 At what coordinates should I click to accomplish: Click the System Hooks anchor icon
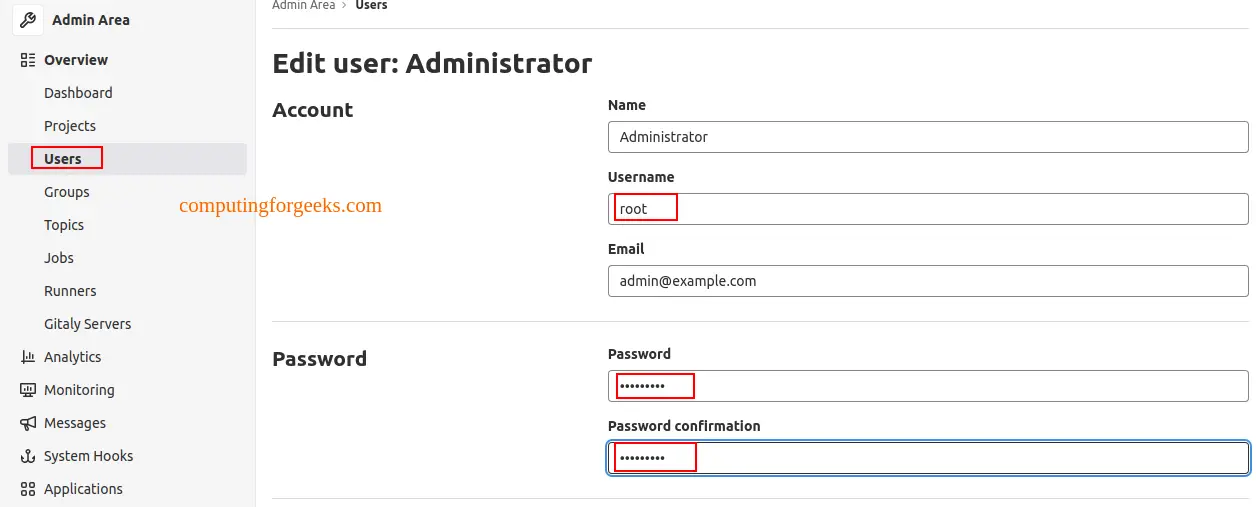point(28,456)
